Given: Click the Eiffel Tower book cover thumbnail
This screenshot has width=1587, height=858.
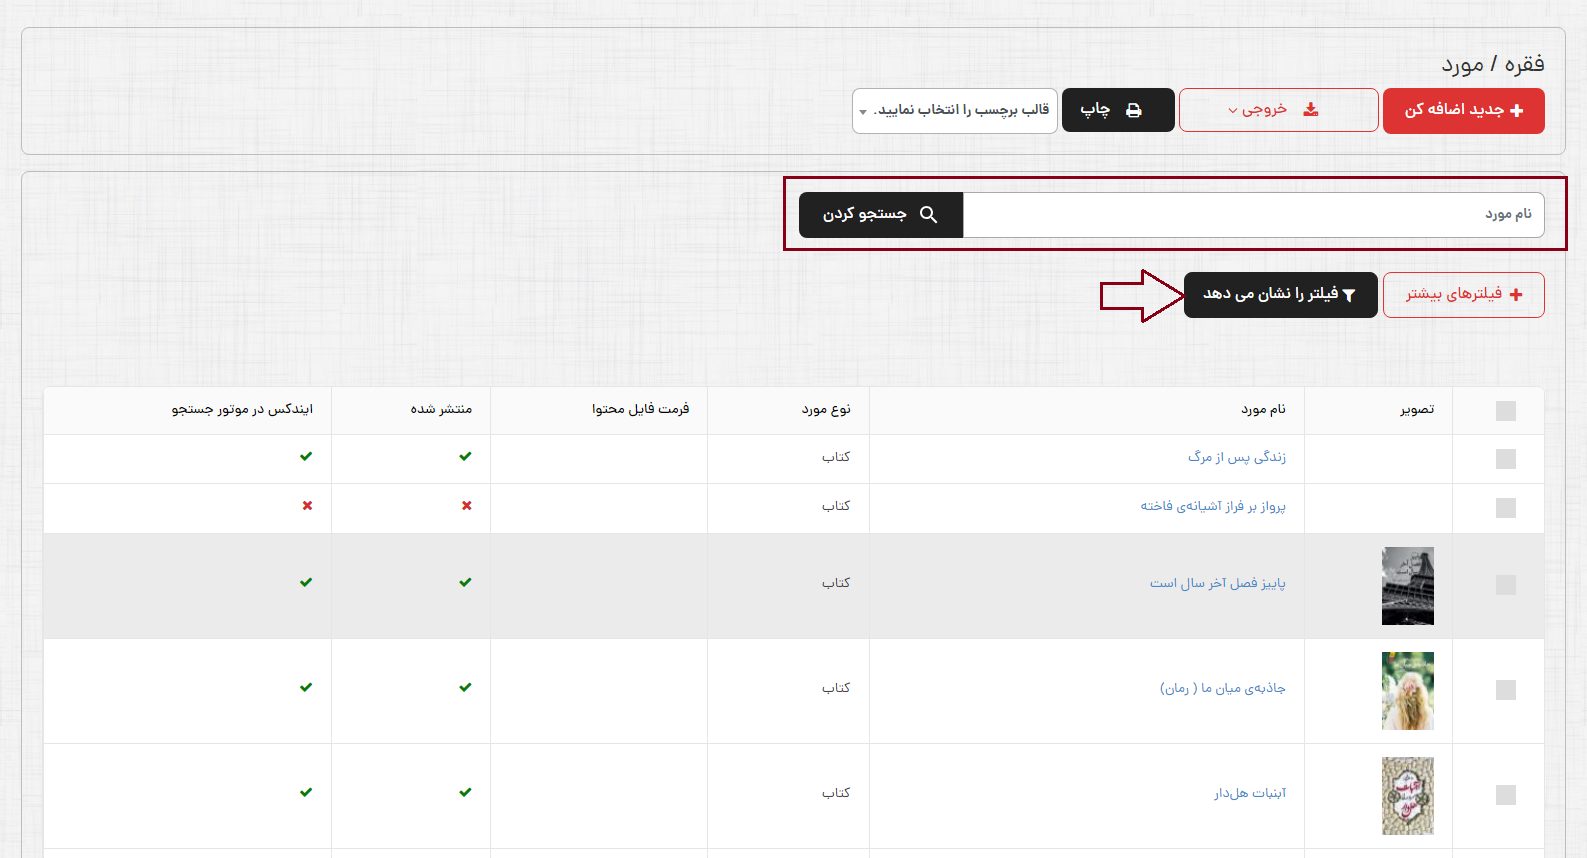Looking at the screenshot, I should [1407, 586].
